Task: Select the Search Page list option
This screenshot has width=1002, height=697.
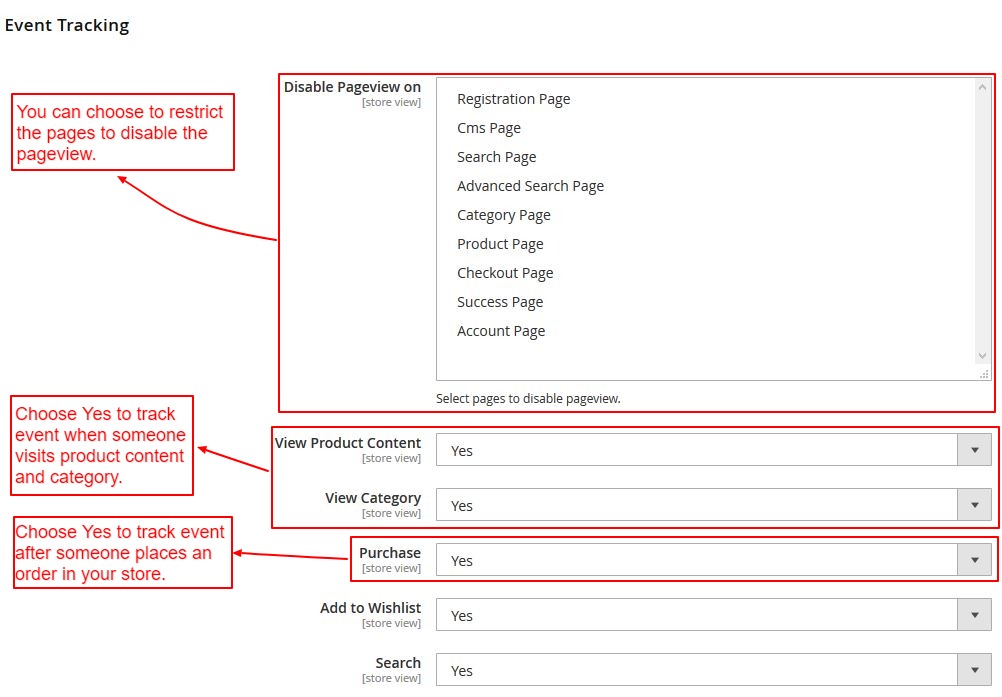Action: tap(496, 157)
